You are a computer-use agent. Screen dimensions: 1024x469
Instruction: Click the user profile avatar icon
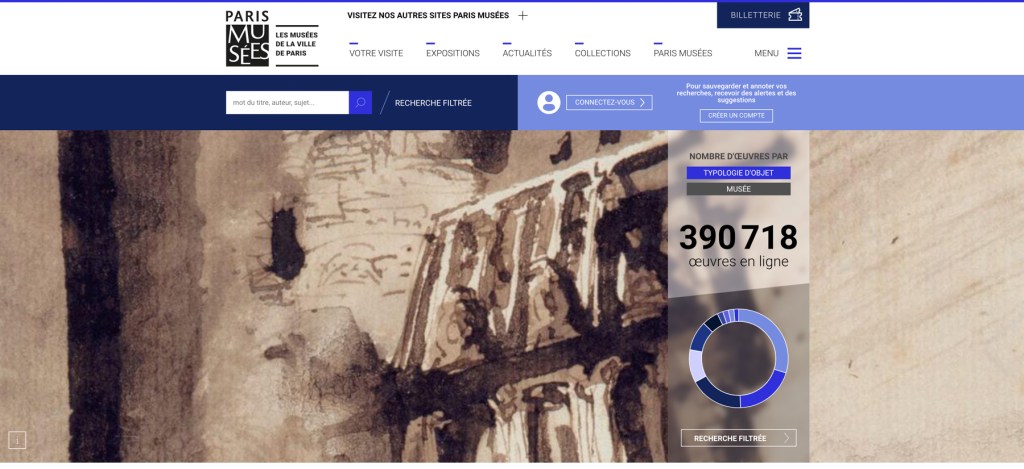548,102
